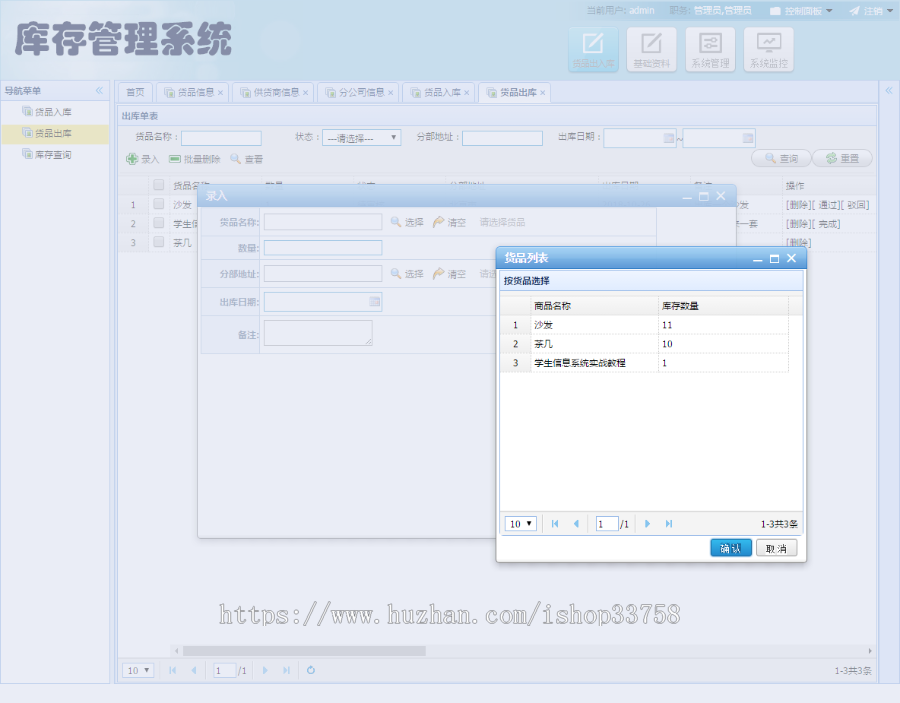This screenshot has height=703, width=900.
Task: Click the 确认 confirm button
Action: click(x=731, y=547)
